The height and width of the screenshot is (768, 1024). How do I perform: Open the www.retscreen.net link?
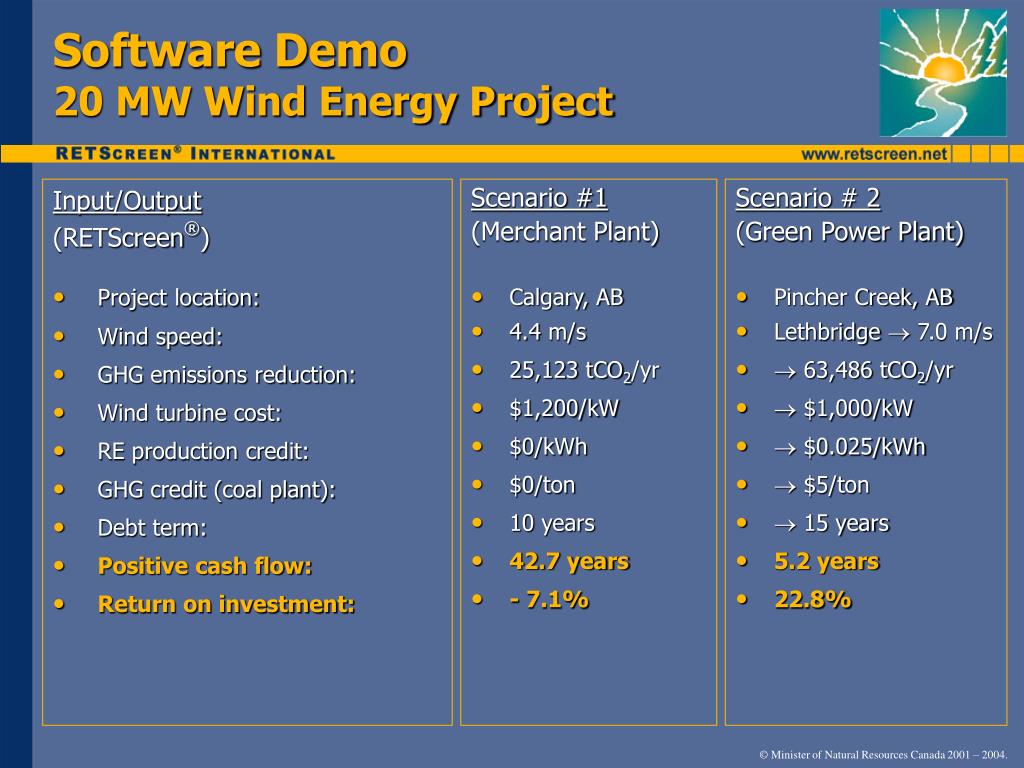click(874, 154)
